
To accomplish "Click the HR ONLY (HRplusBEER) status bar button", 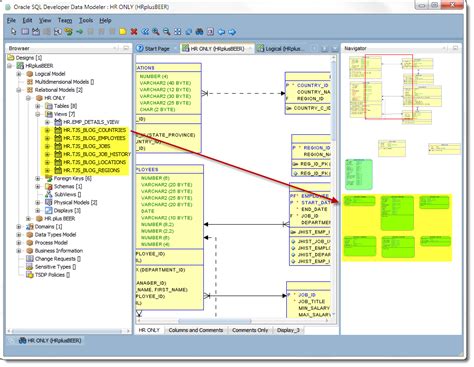I will [x=50, y=341].
